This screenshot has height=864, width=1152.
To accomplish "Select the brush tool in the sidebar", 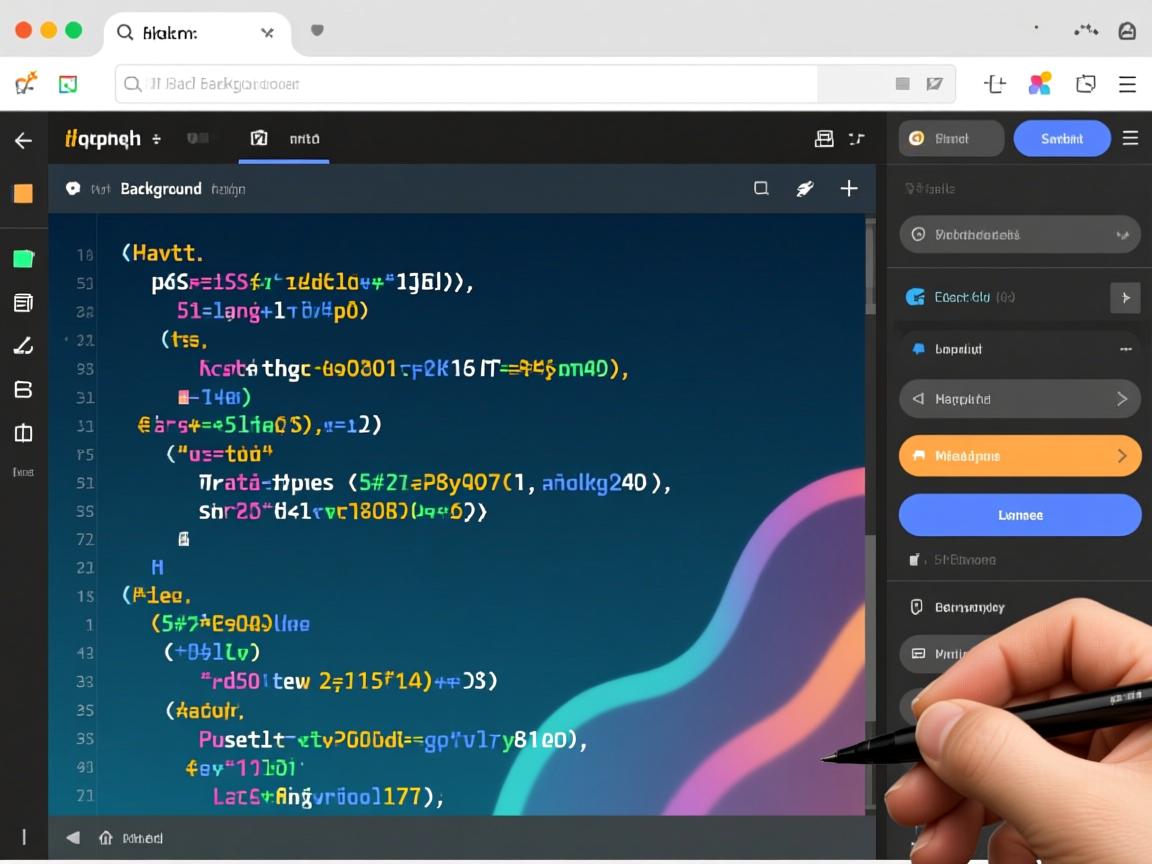I will pyautogui.click(x=23, y=346).
